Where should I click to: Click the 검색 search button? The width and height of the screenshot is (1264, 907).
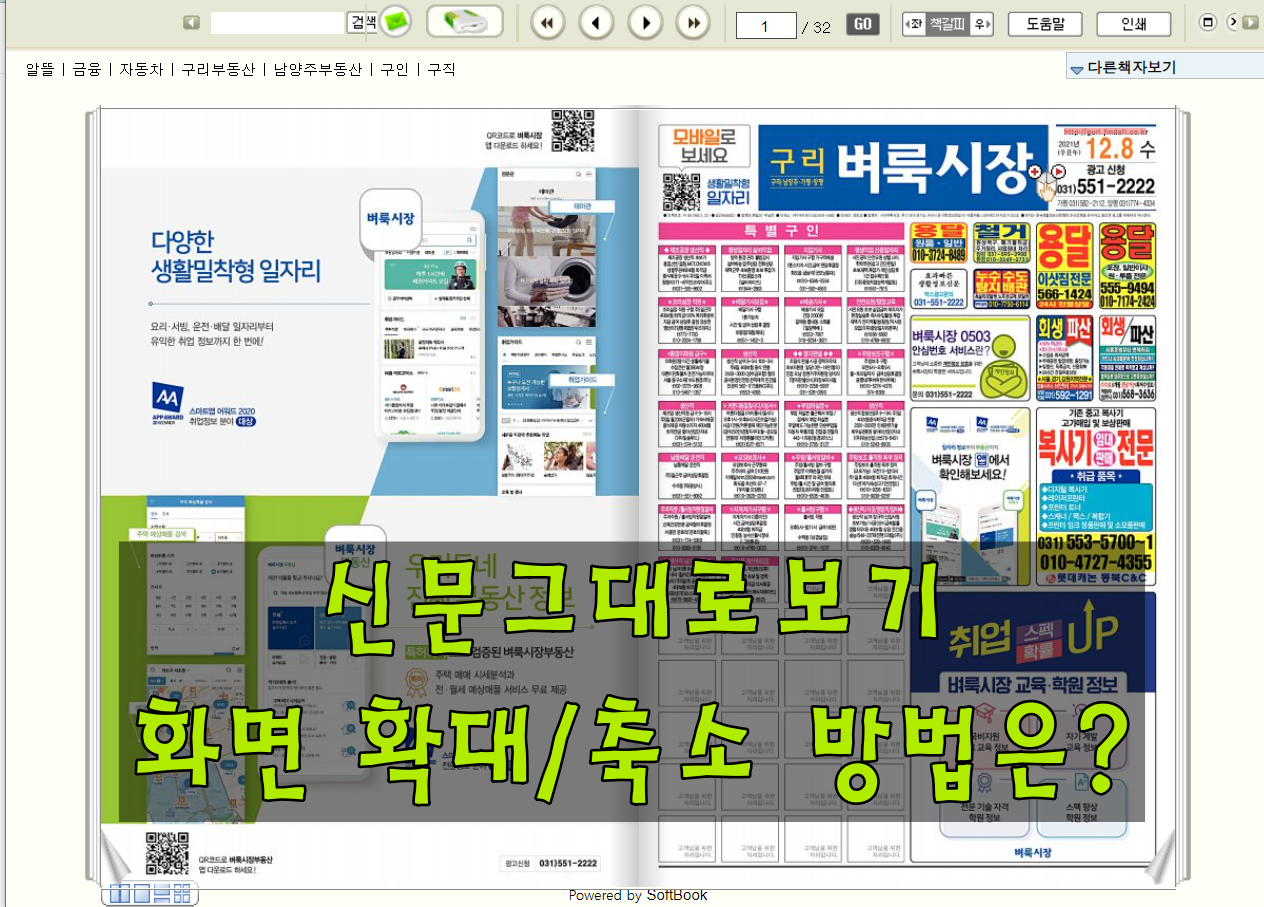coord(363,22)
